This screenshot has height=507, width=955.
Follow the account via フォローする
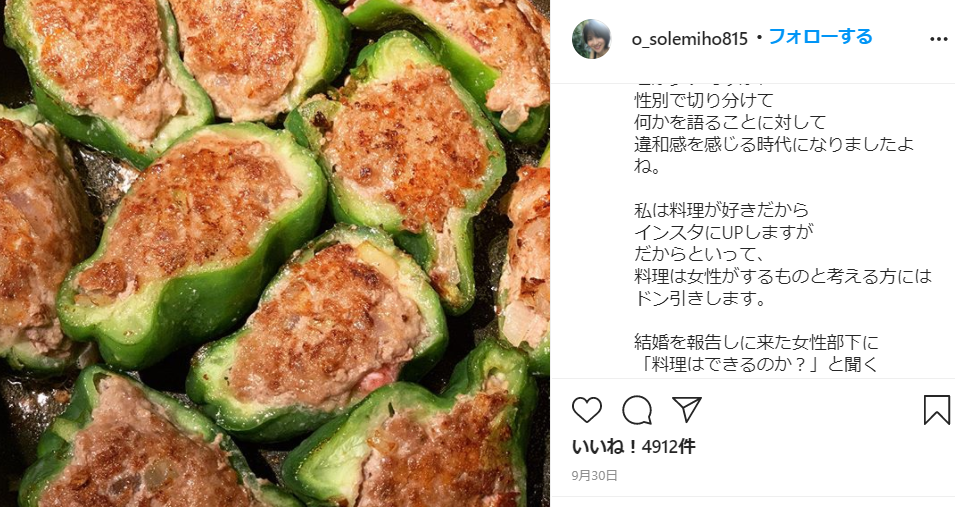click(820, 37)
